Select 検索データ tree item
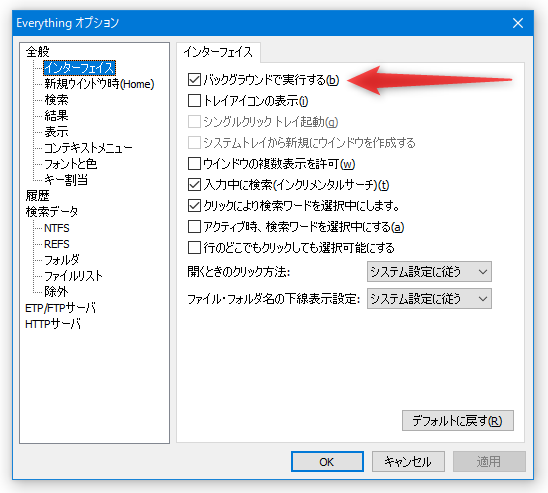548x493 pixels. [x=52, y=212]
